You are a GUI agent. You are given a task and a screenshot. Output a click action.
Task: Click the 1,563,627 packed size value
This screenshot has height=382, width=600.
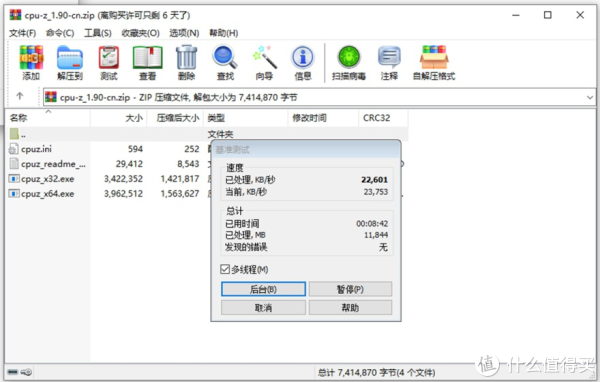point(180,194)
